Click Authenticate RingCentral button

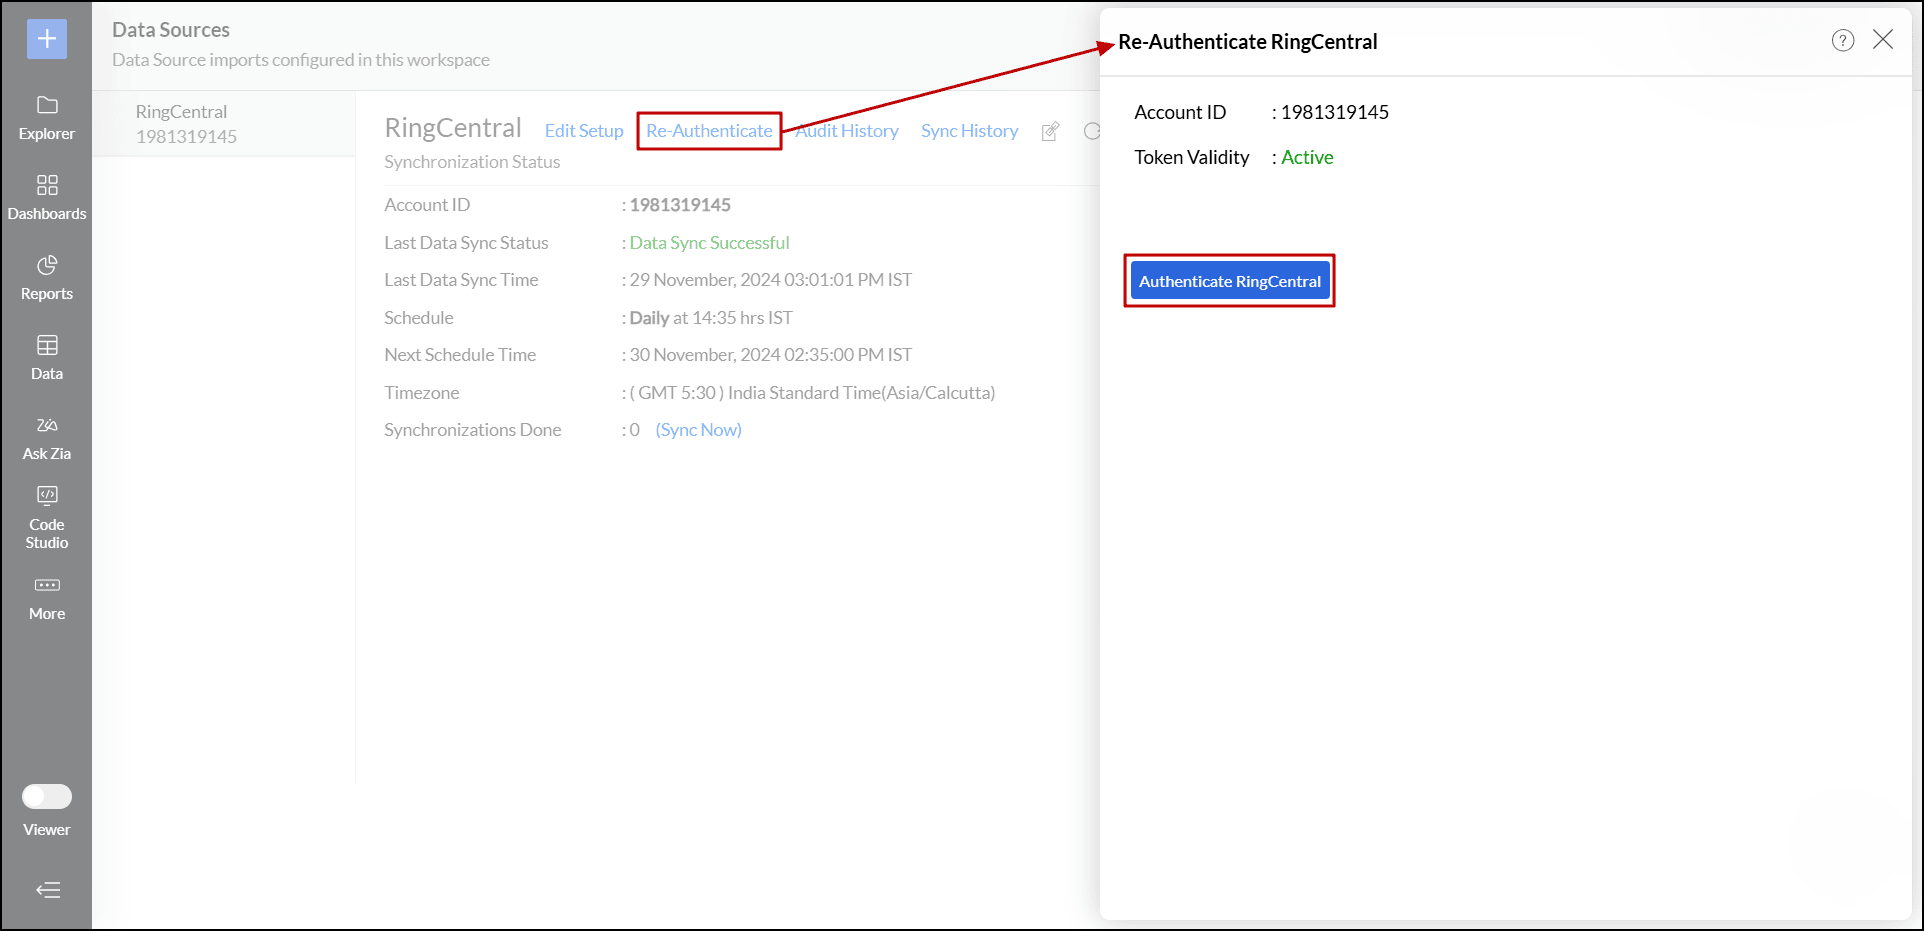[1229, 281]
